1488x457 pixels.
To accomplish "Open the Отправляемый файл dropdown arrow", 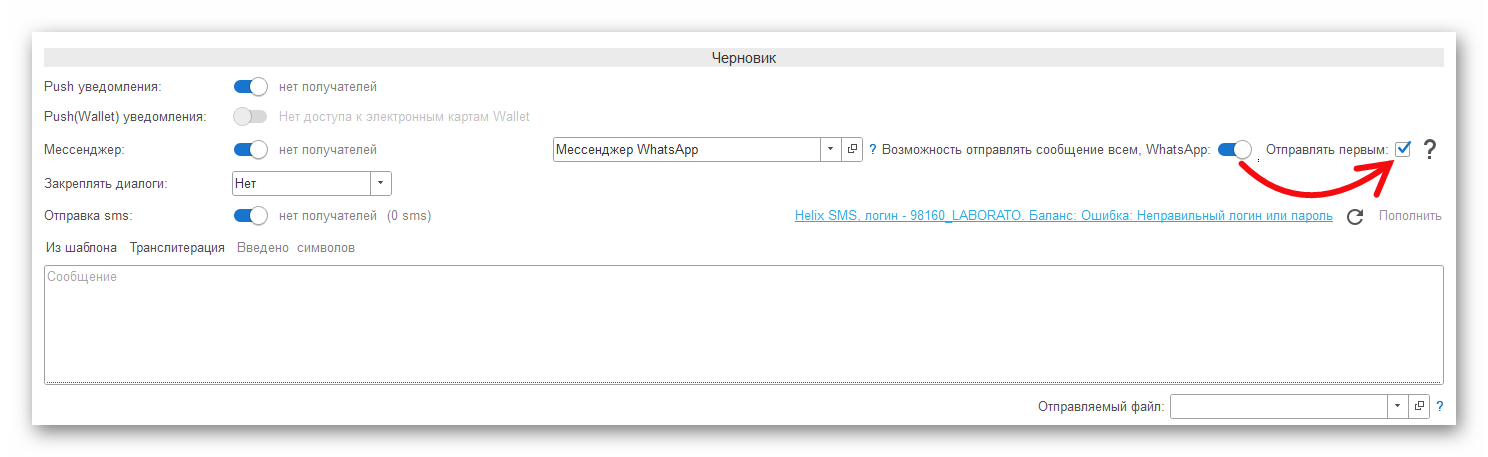I will [x=1397, y=406].
